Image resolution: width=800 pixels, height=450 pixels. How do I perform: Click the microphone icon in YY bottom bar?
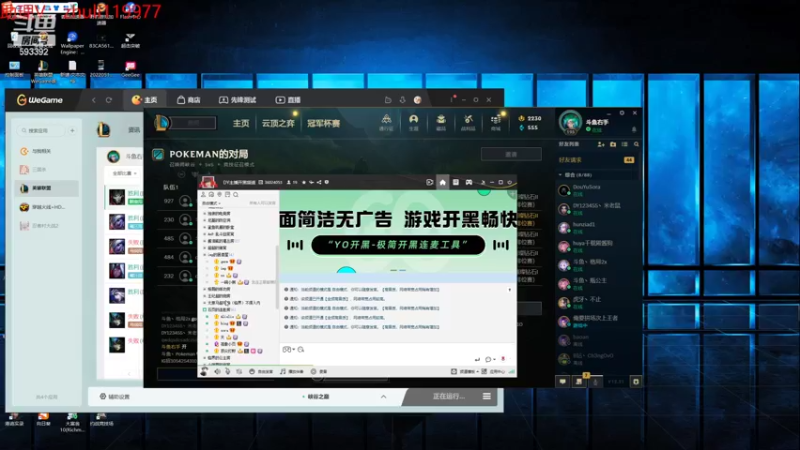pos(228,371)
